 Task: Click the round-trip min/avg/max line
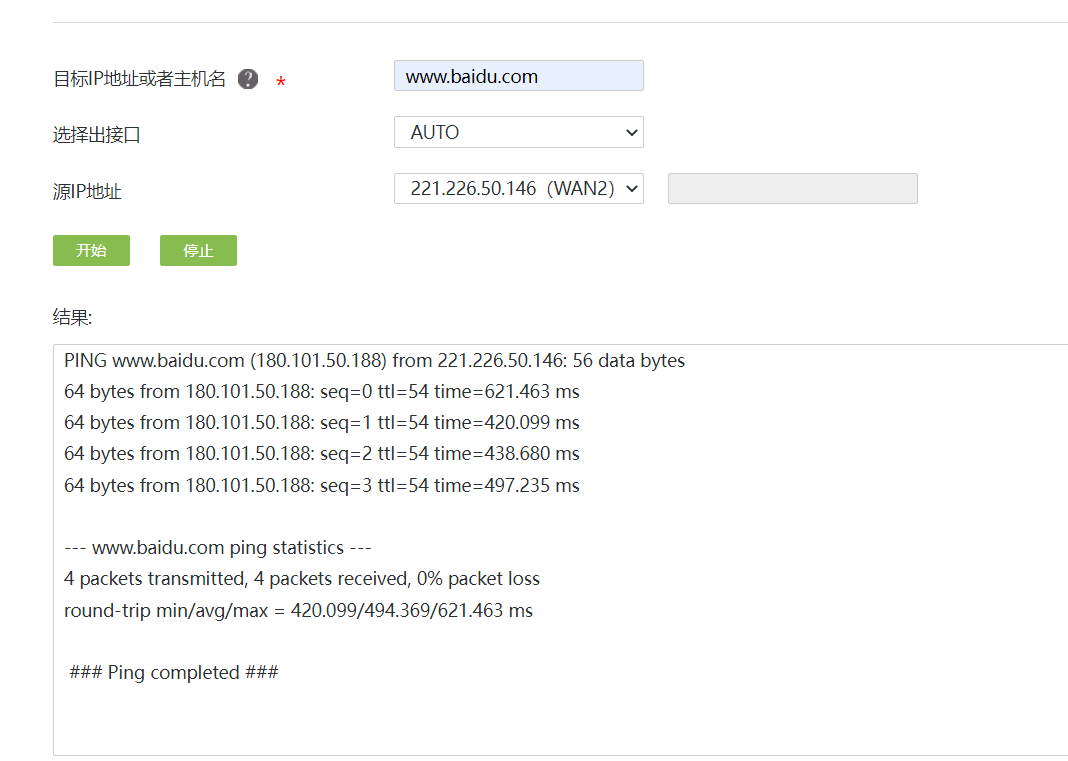(298, 610)
